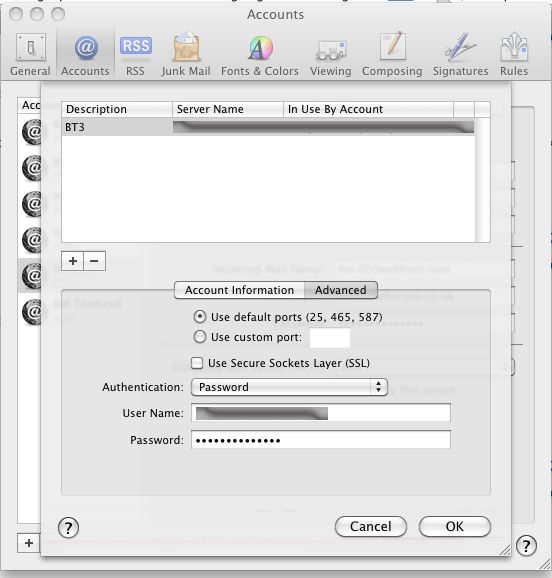Open Composing preferences
552x578 pixels.
click(x=392, y=55)
